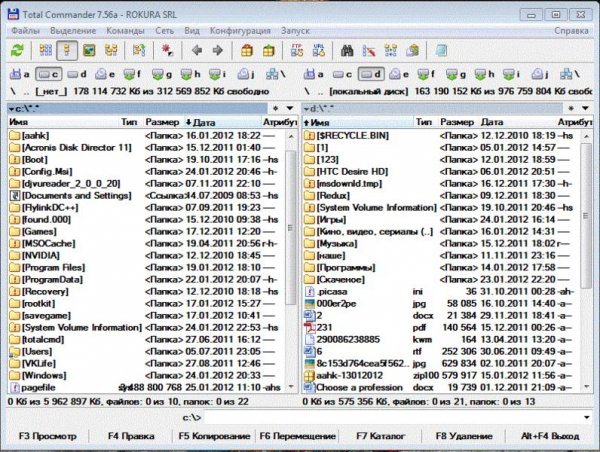Click the F4 Правка button
600x452 pixels.
131,436
